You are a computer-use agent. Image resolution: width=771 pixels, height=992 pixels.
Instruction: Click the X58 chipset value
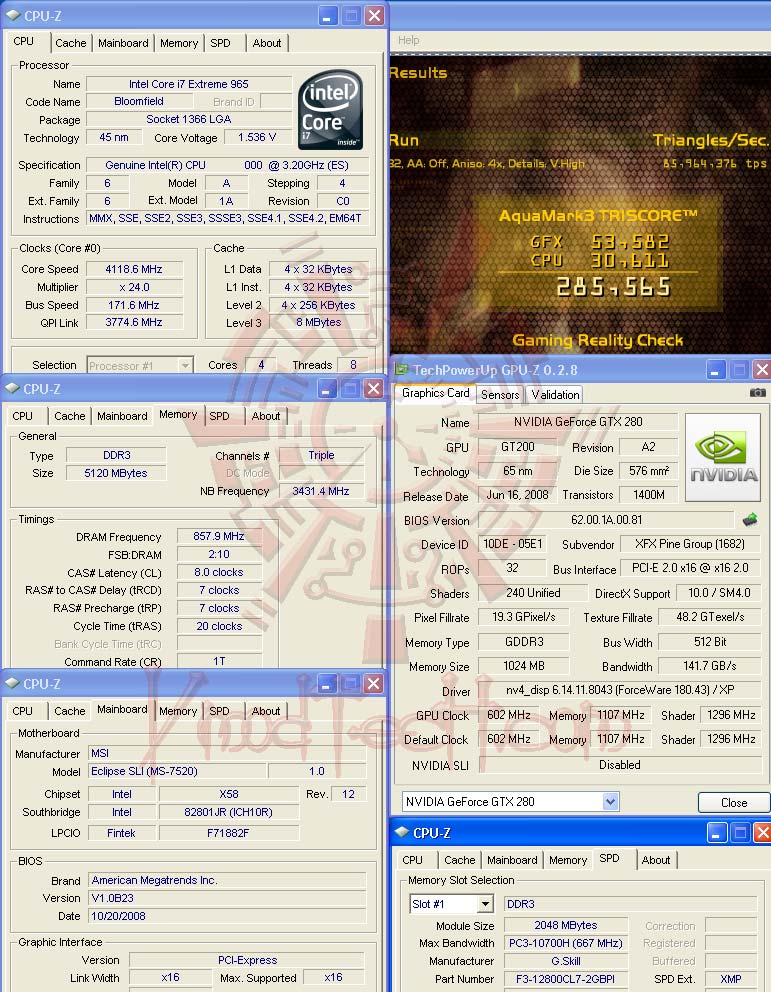(228, 794)
